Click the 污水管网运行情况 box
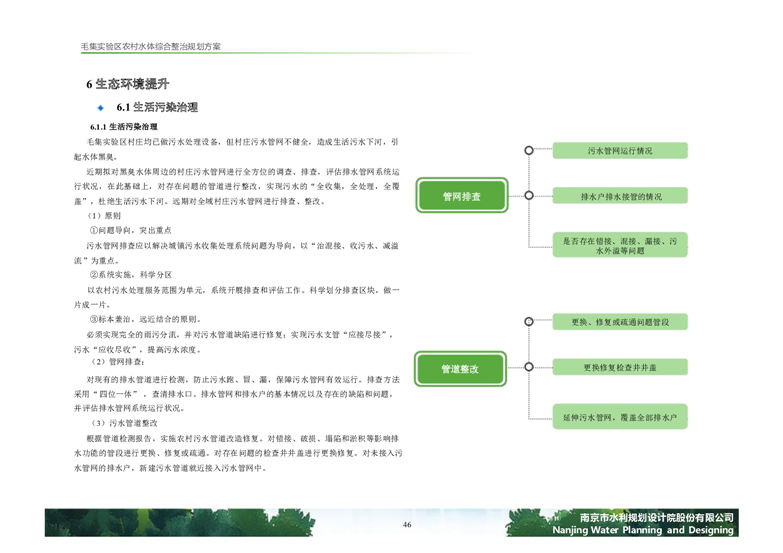The image size is (783, 553). tap(620, 151)
